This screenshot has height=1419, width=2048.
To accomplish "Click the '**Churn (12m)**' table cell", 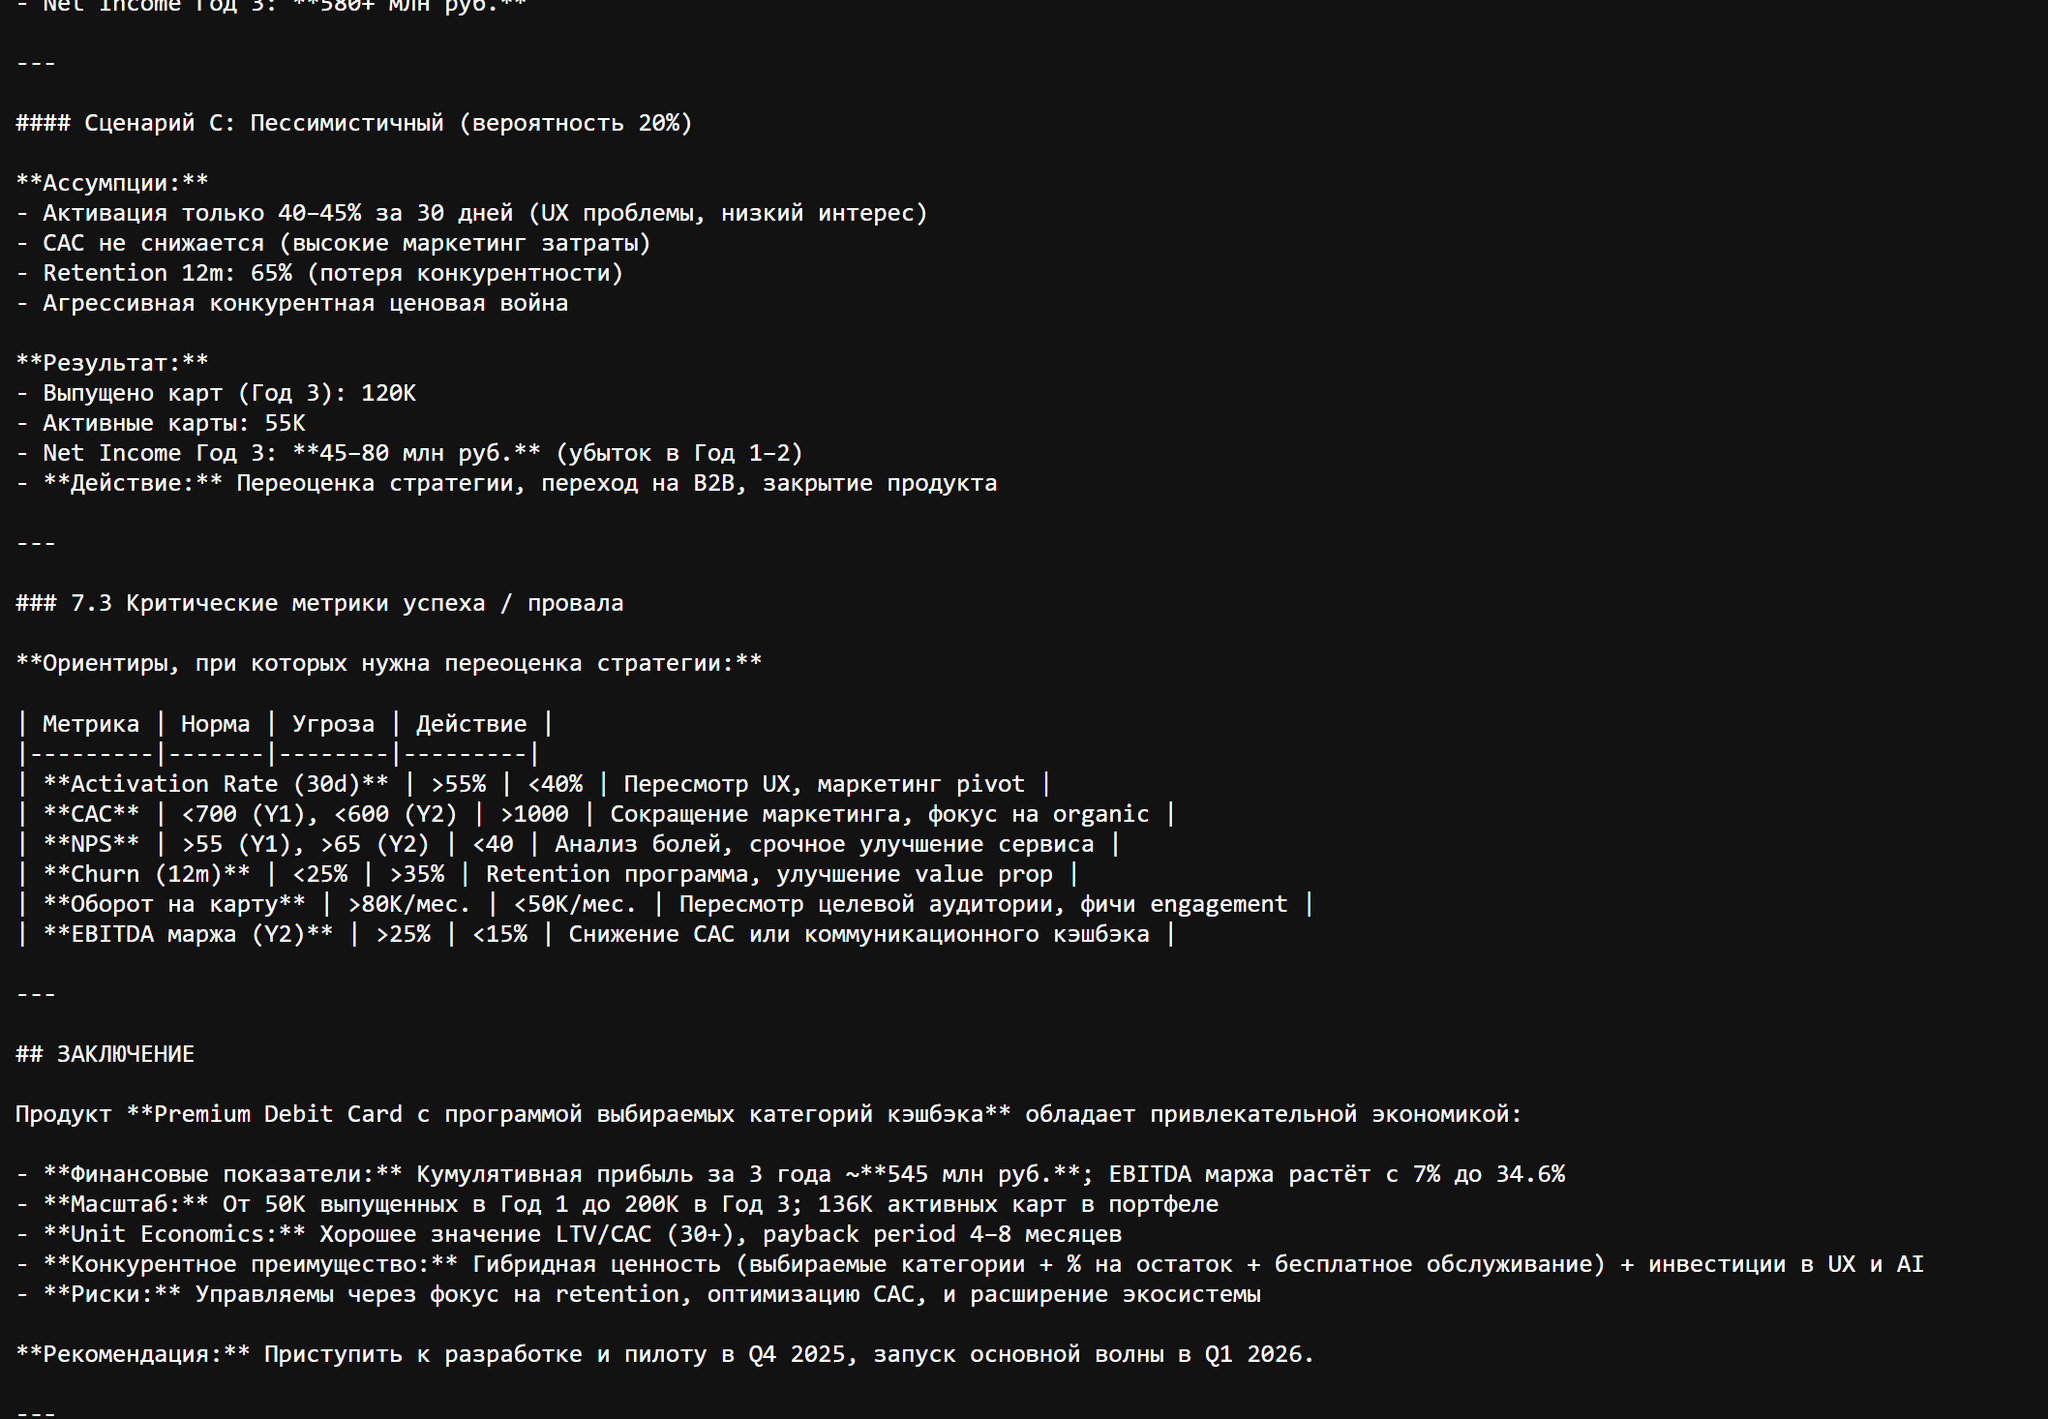I will pyautogui.click(x=146, y=874).
